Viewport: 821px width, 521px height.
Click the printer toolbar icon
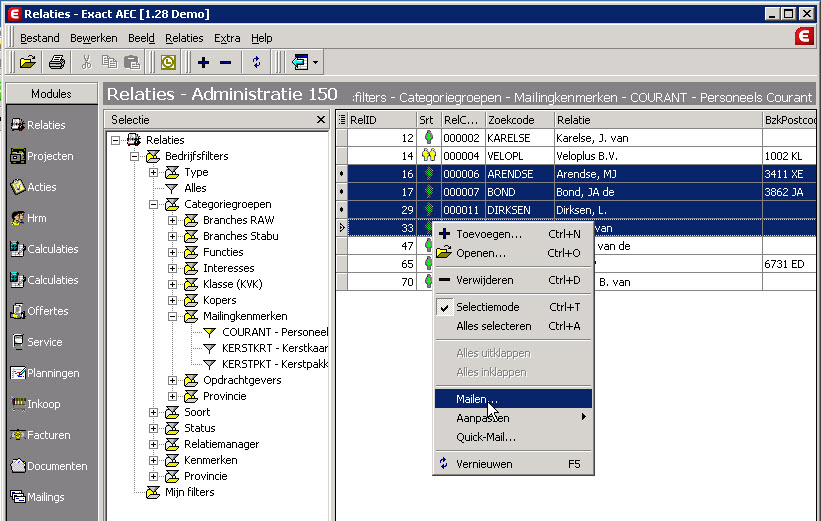tap(57, 62)
